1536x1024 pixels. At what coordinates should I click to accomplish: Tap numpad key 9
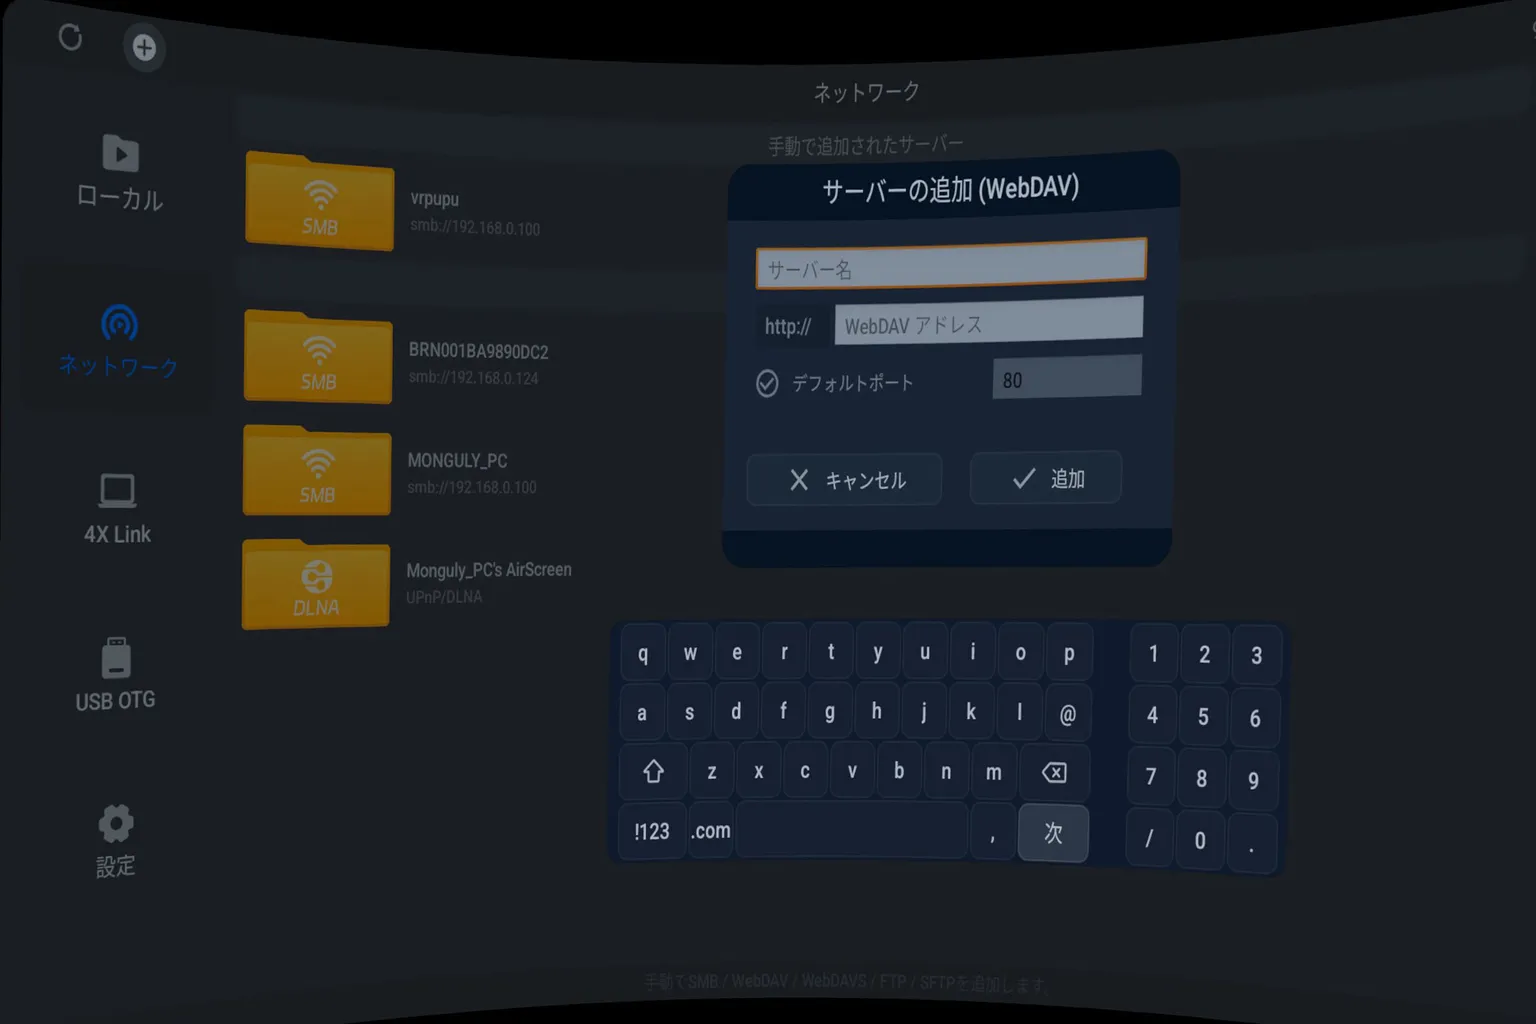1254,781
